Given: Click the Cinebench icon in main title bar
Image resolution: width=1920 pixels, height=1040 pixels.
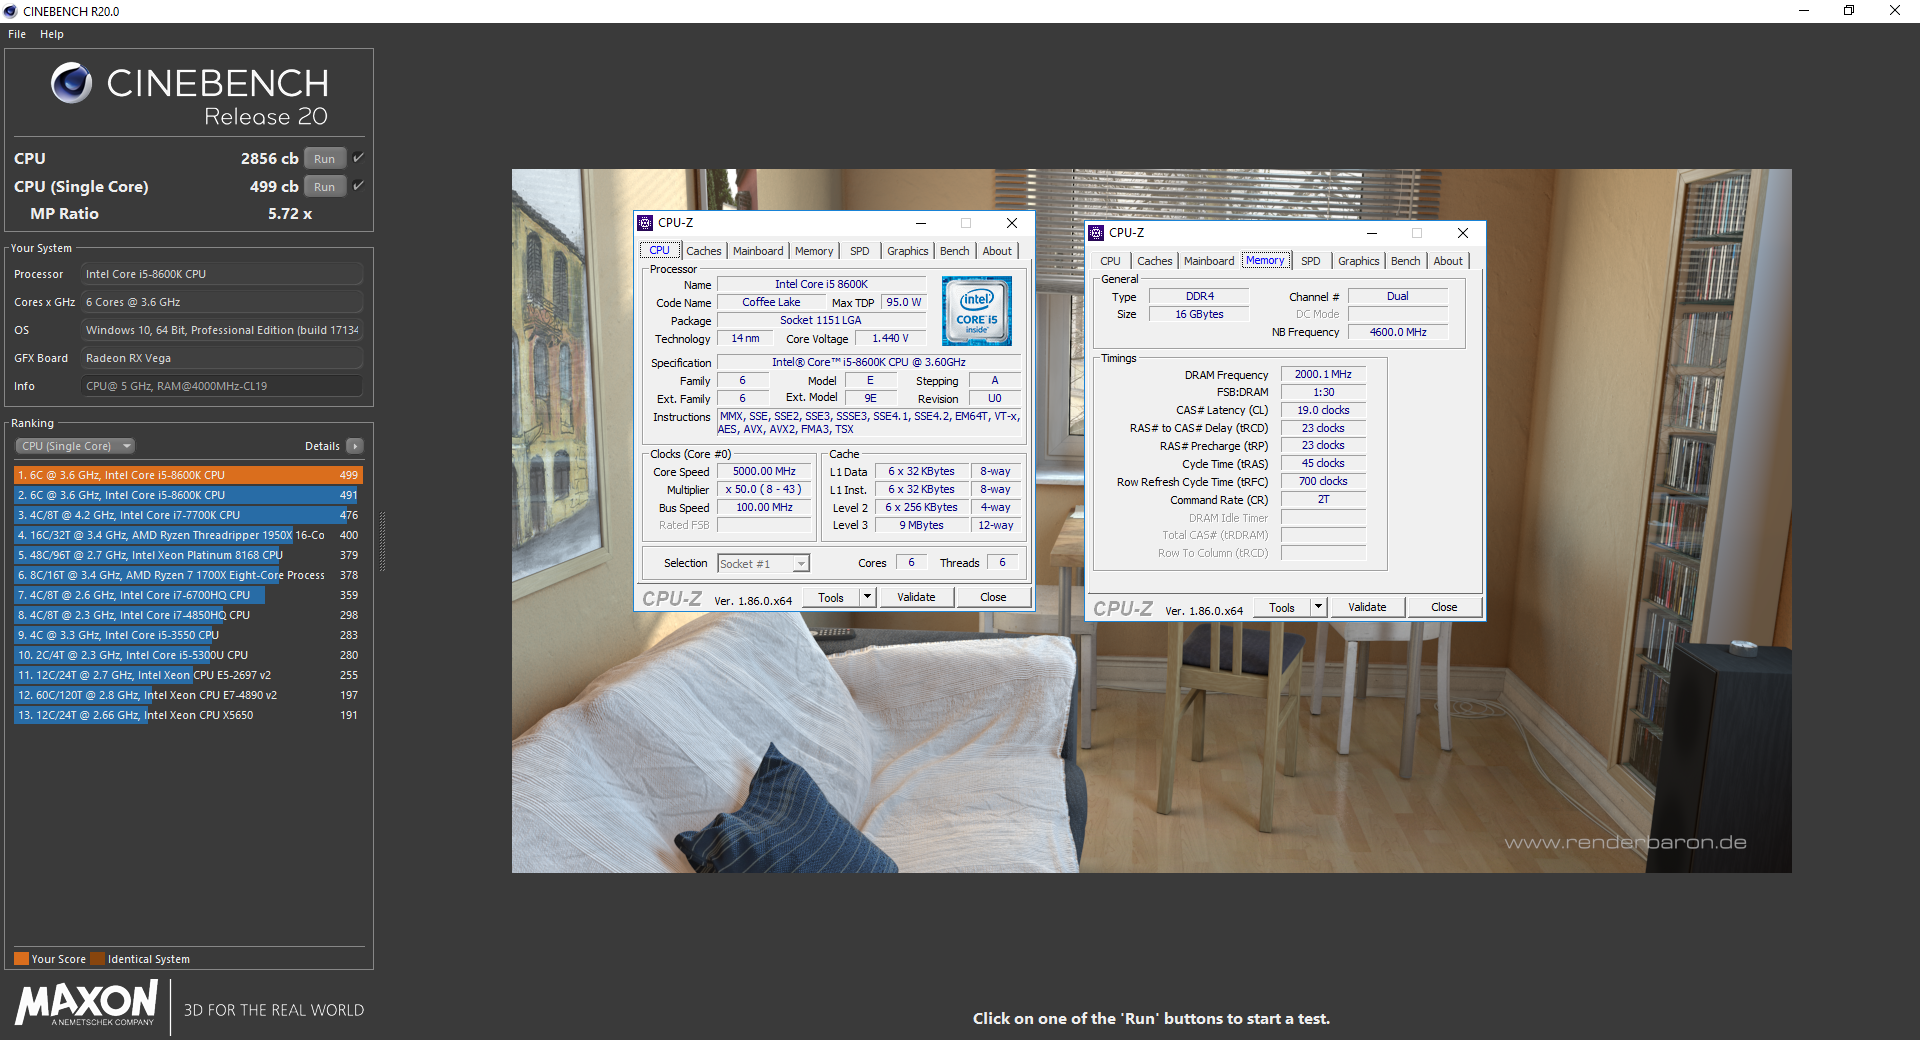Looking at the screenshot, I should point(11,11).
